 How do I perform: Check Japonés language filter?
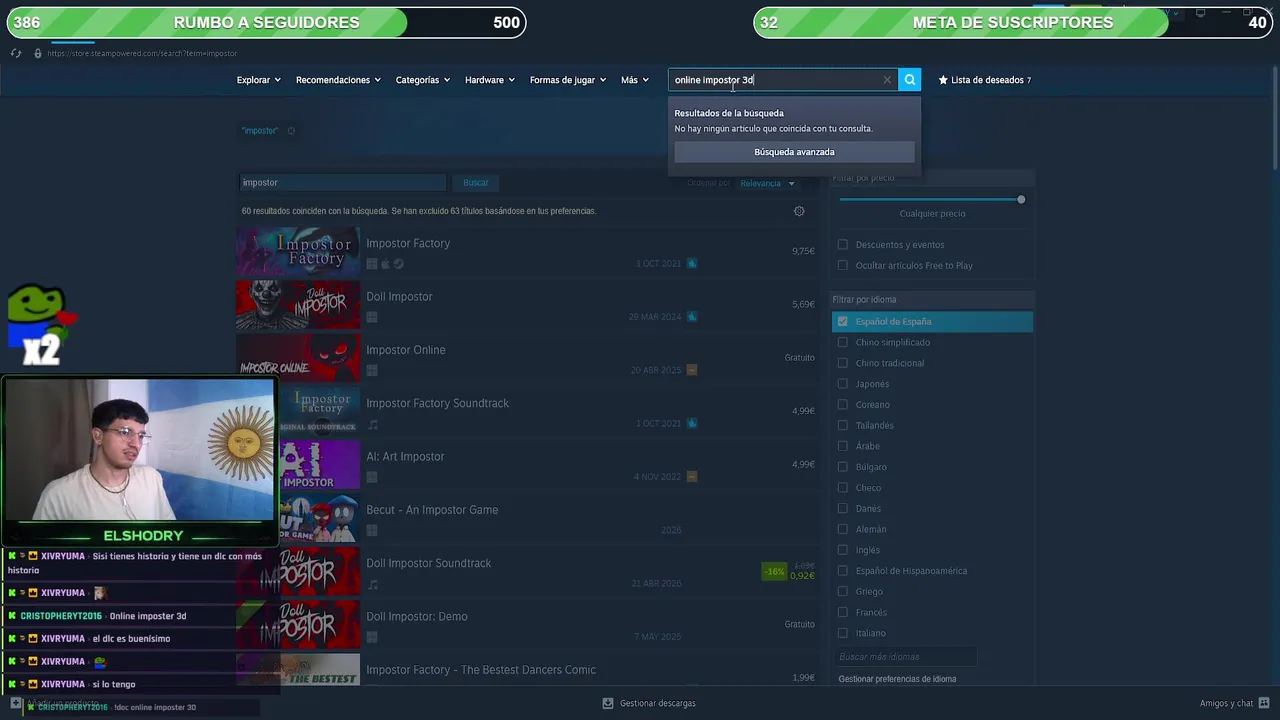[842, 384]
